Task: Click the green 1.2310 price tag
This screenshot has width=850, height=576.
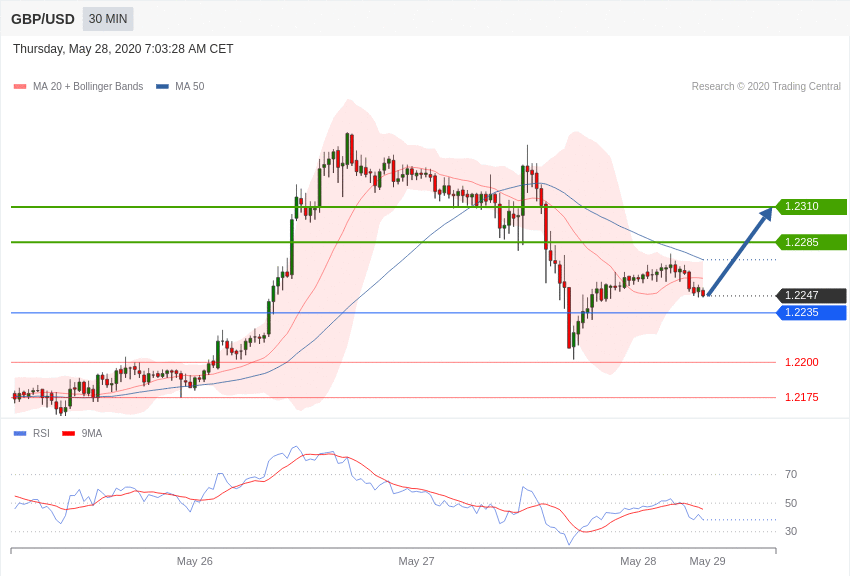Action: pos(811,206)
